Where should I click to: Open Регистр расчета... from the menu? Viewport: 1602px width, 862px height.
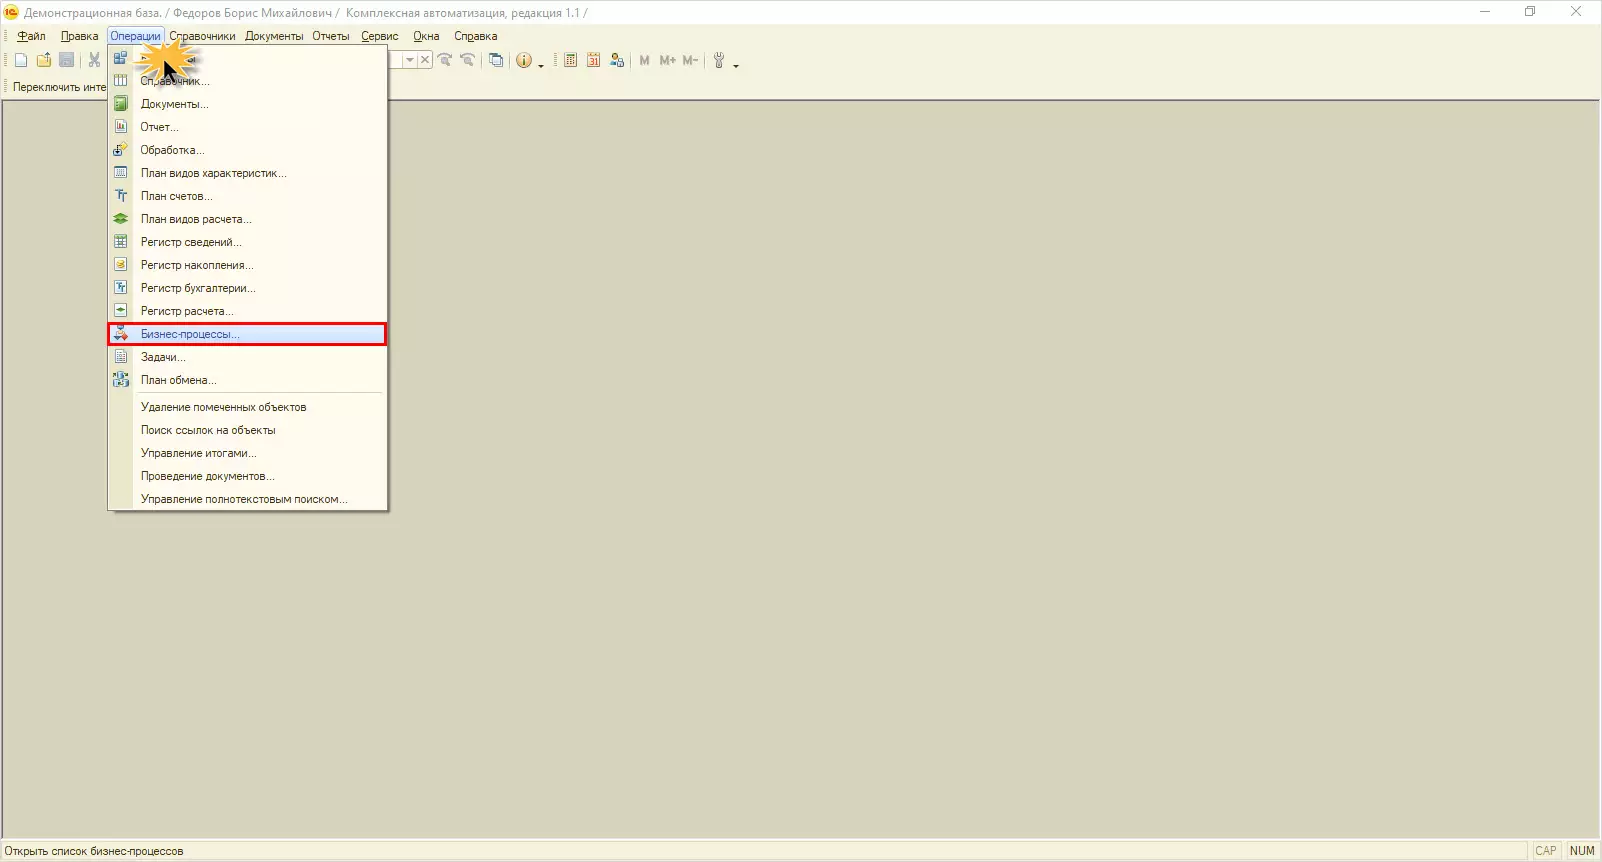coord(247,311)
